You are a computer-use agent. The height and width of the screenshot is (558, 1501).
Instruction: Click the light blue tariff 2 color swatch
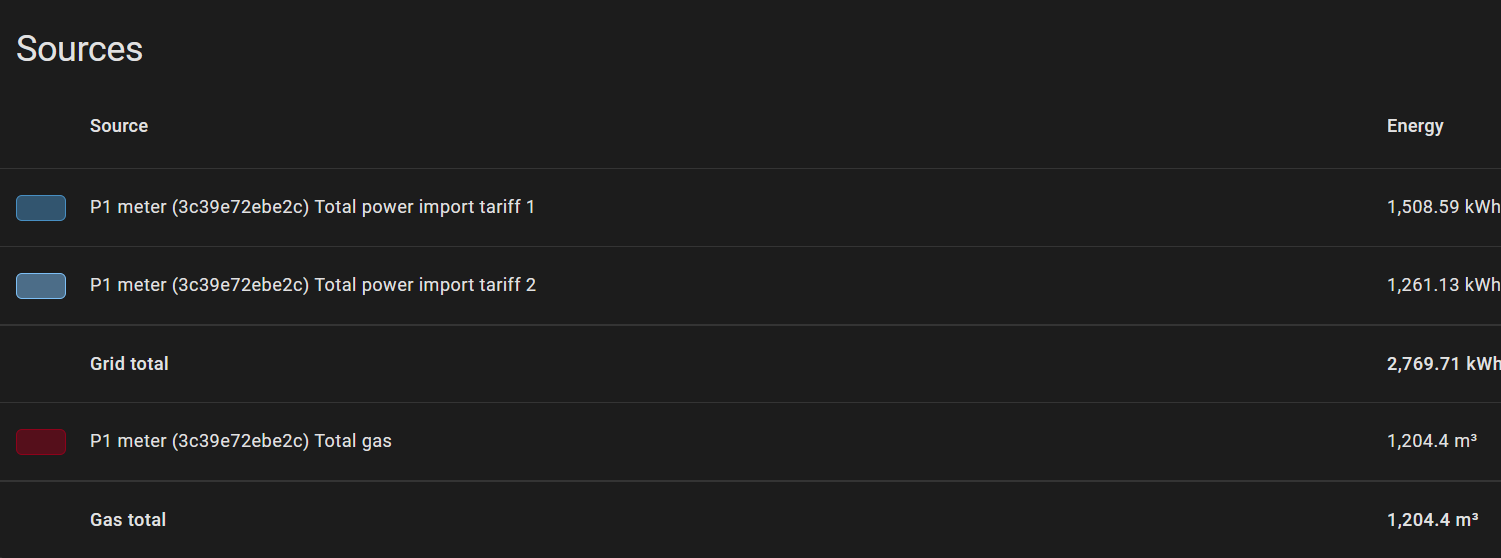41,286
